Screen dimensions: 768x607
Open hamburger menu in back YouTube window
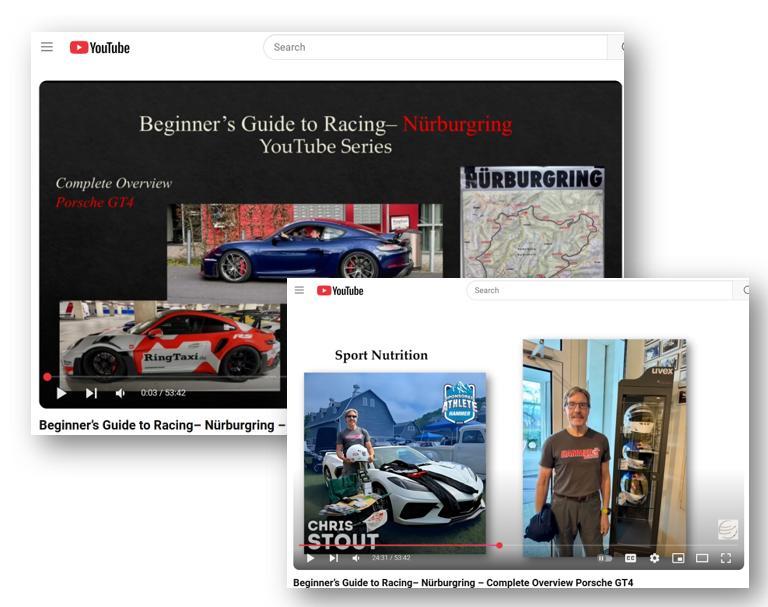click(47, 47)
